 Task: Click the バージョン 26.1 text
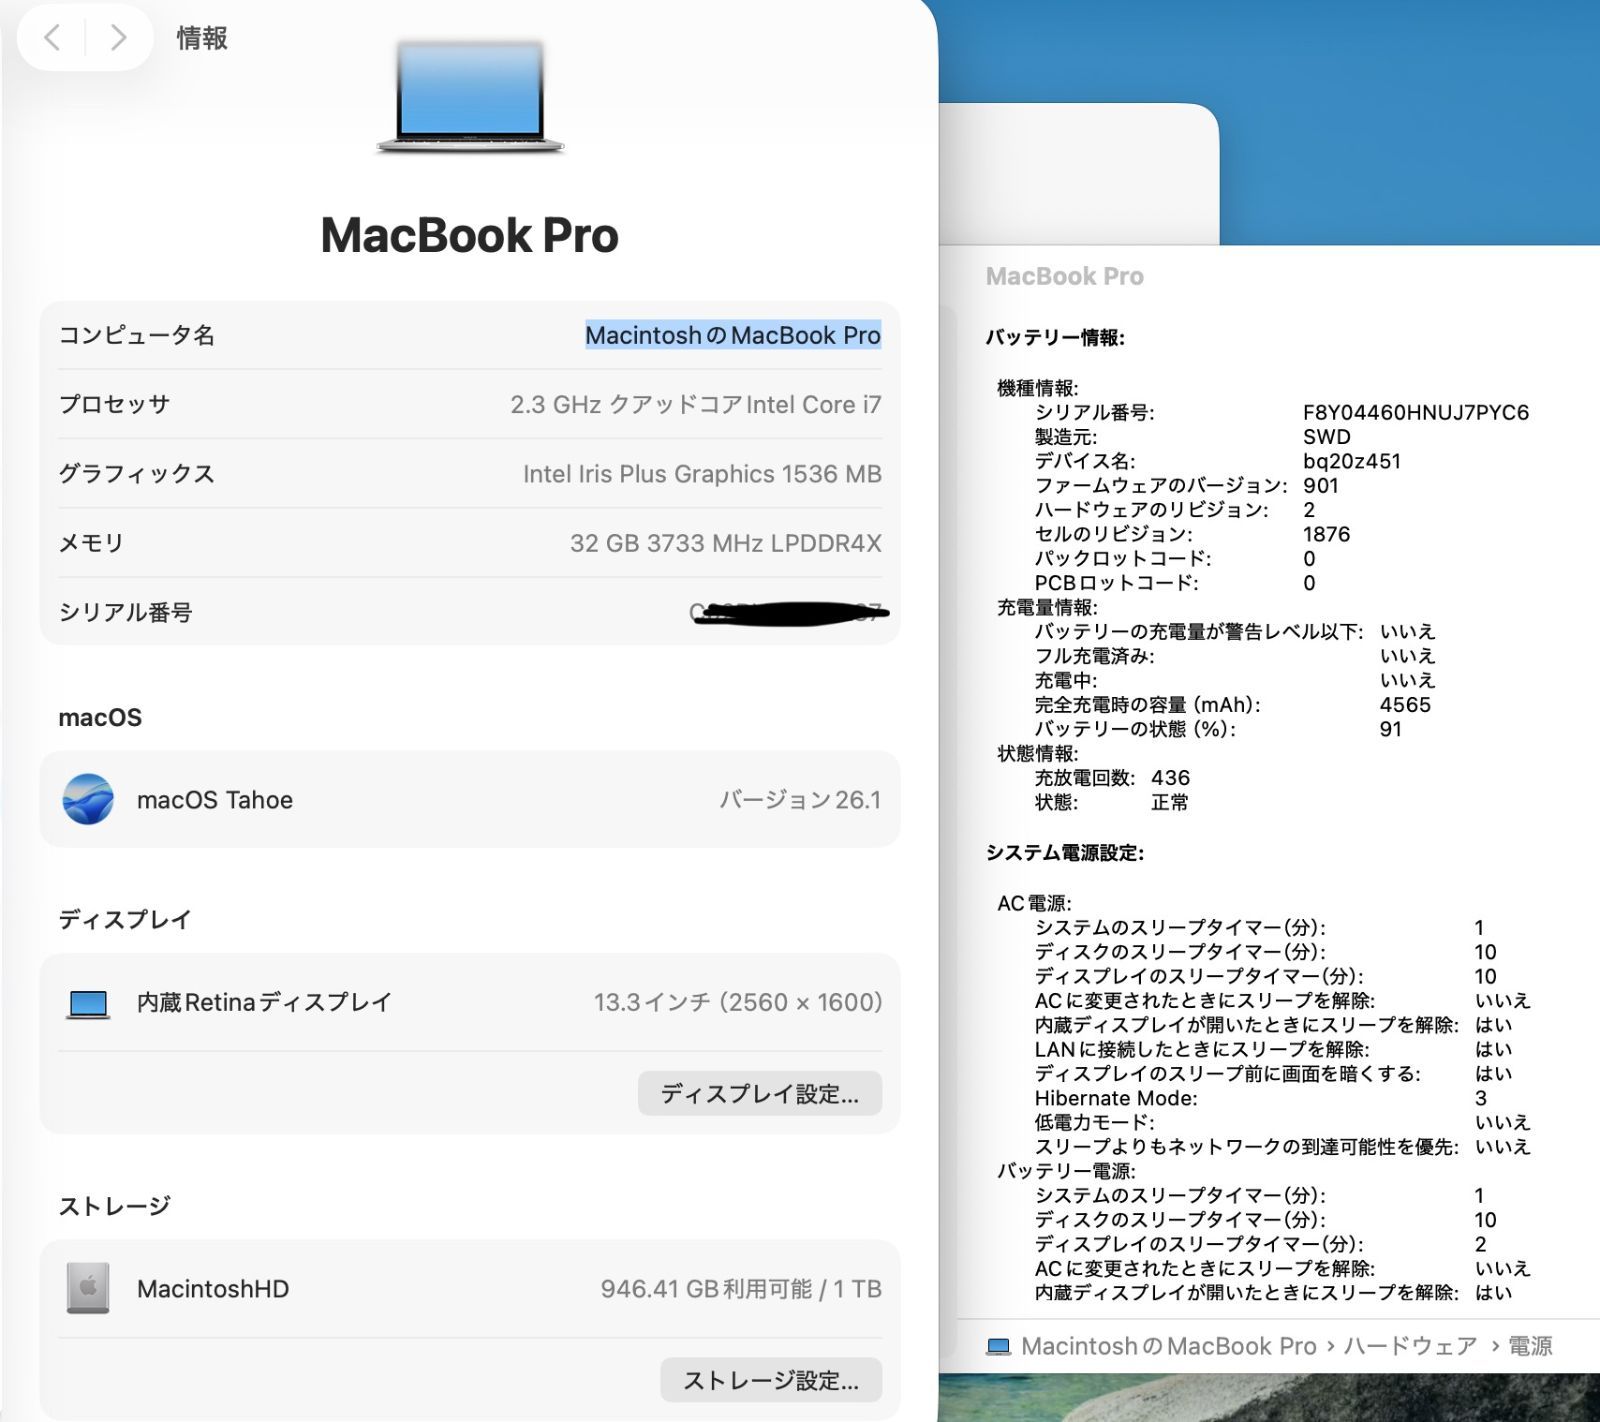800,800
